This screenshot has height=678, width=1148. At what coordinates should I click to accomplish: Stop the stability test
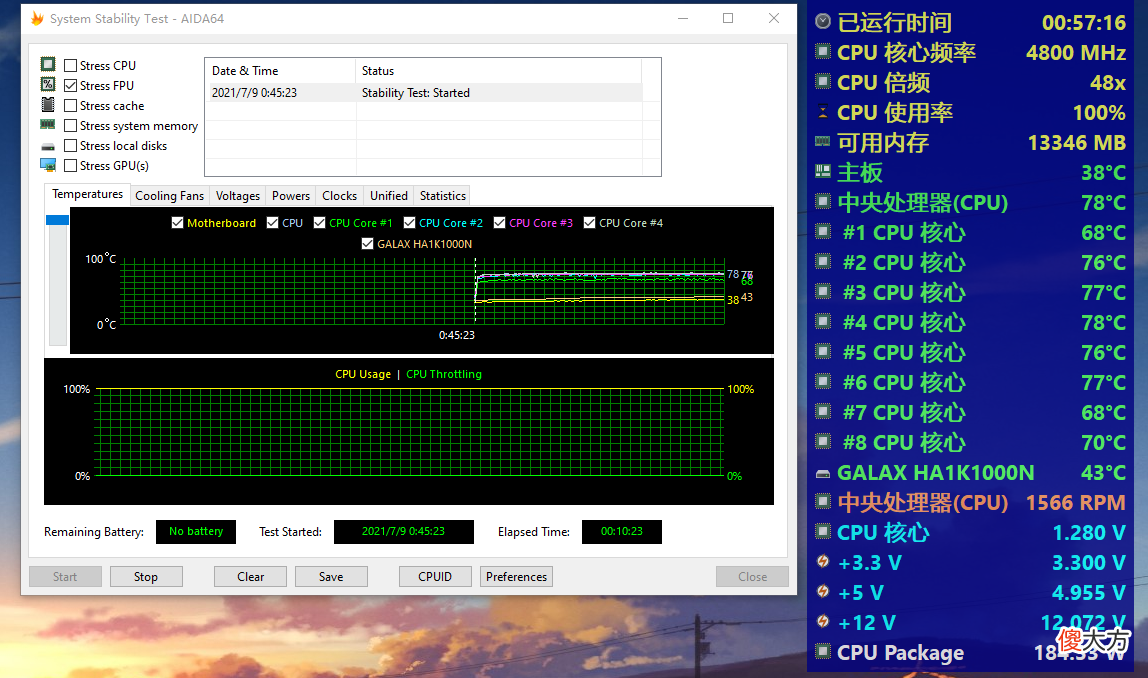coord(146,577)
